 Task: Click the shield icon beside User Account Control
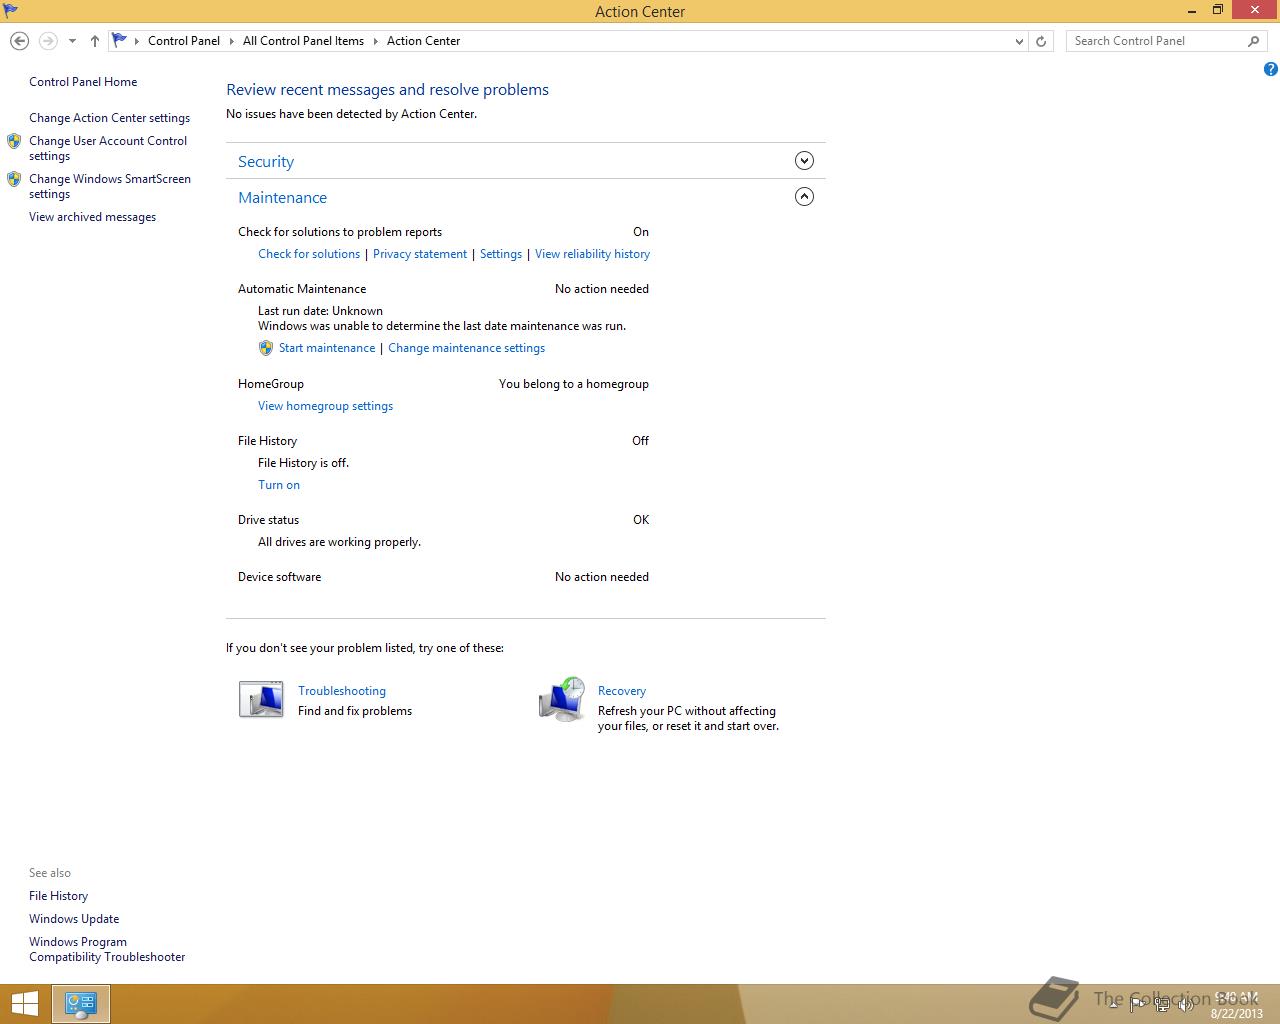14,141
